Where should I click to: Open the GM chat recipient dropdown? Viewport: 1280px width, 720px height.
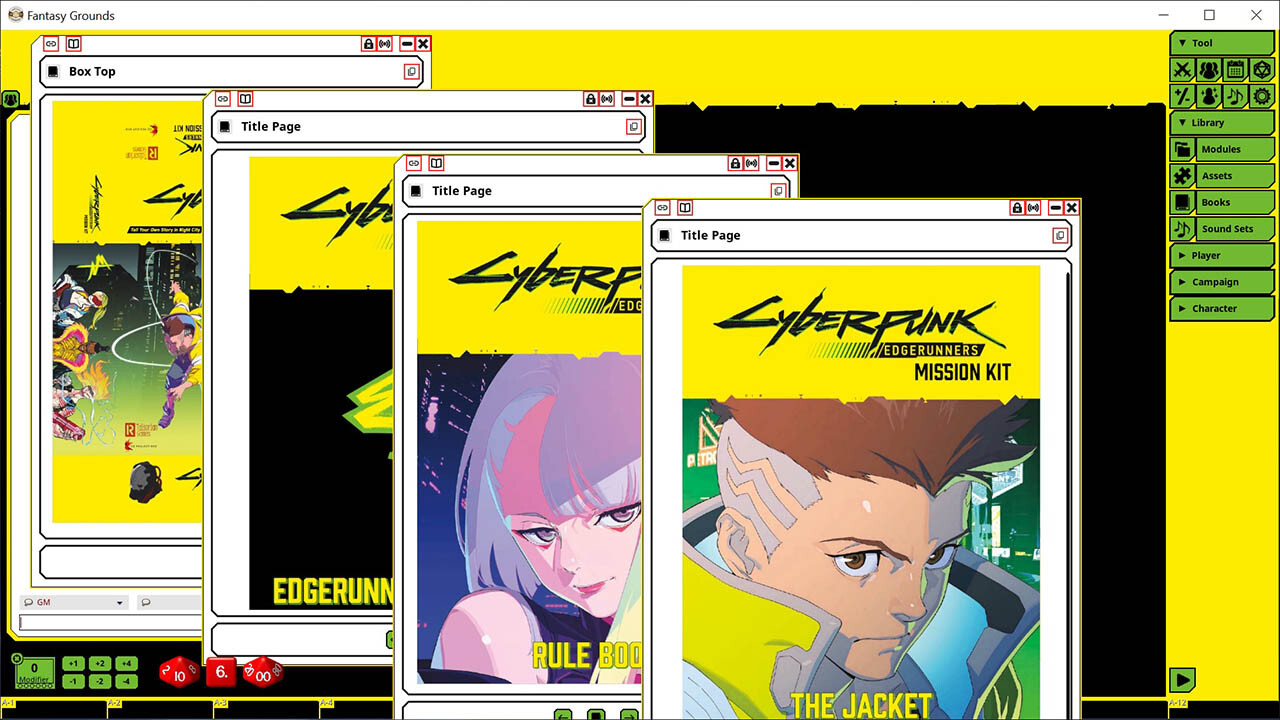tap(118, 602)
